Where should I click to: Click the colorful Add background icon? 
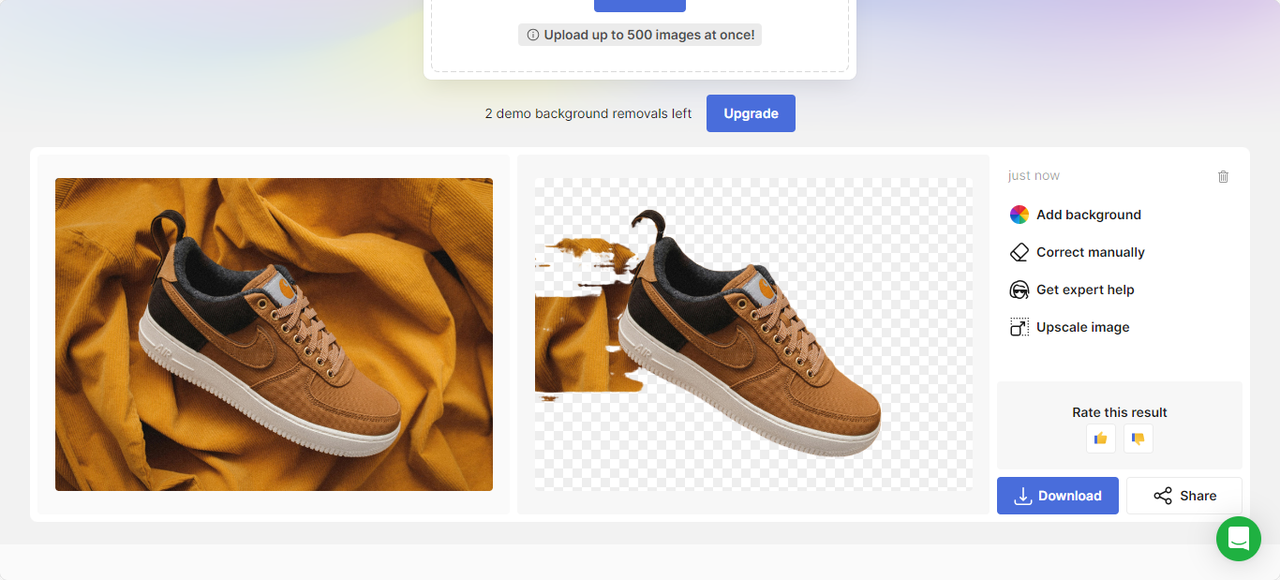coord(1019,214)
